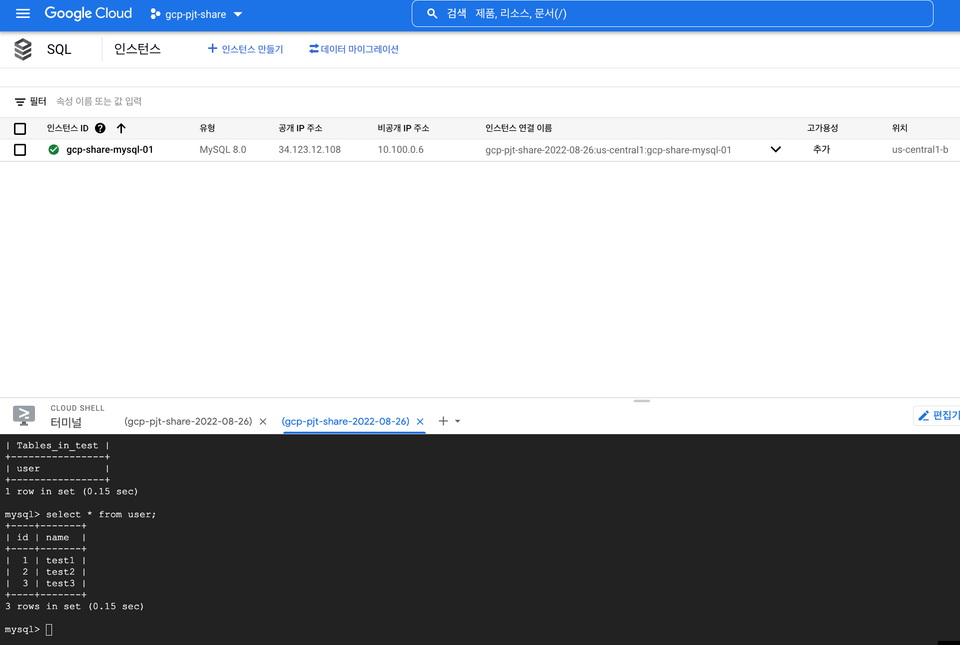Click the green running status icon

[x=54, y=149]
